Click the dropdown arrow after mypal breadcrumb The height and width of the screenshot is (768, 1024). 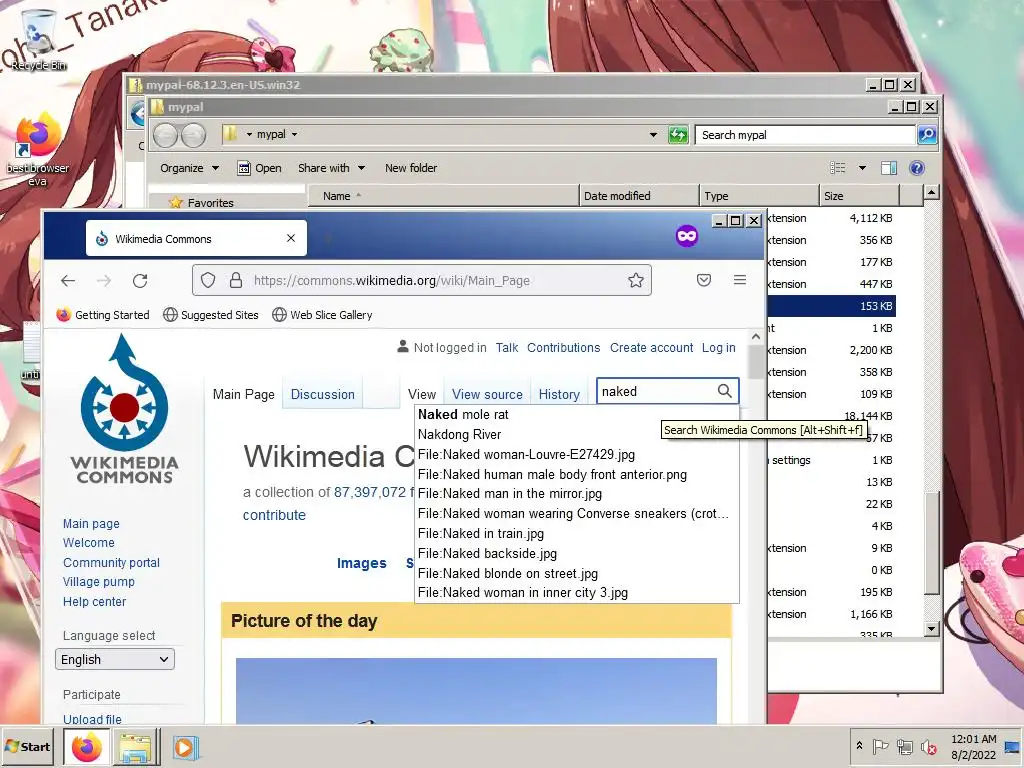[295, 134]
